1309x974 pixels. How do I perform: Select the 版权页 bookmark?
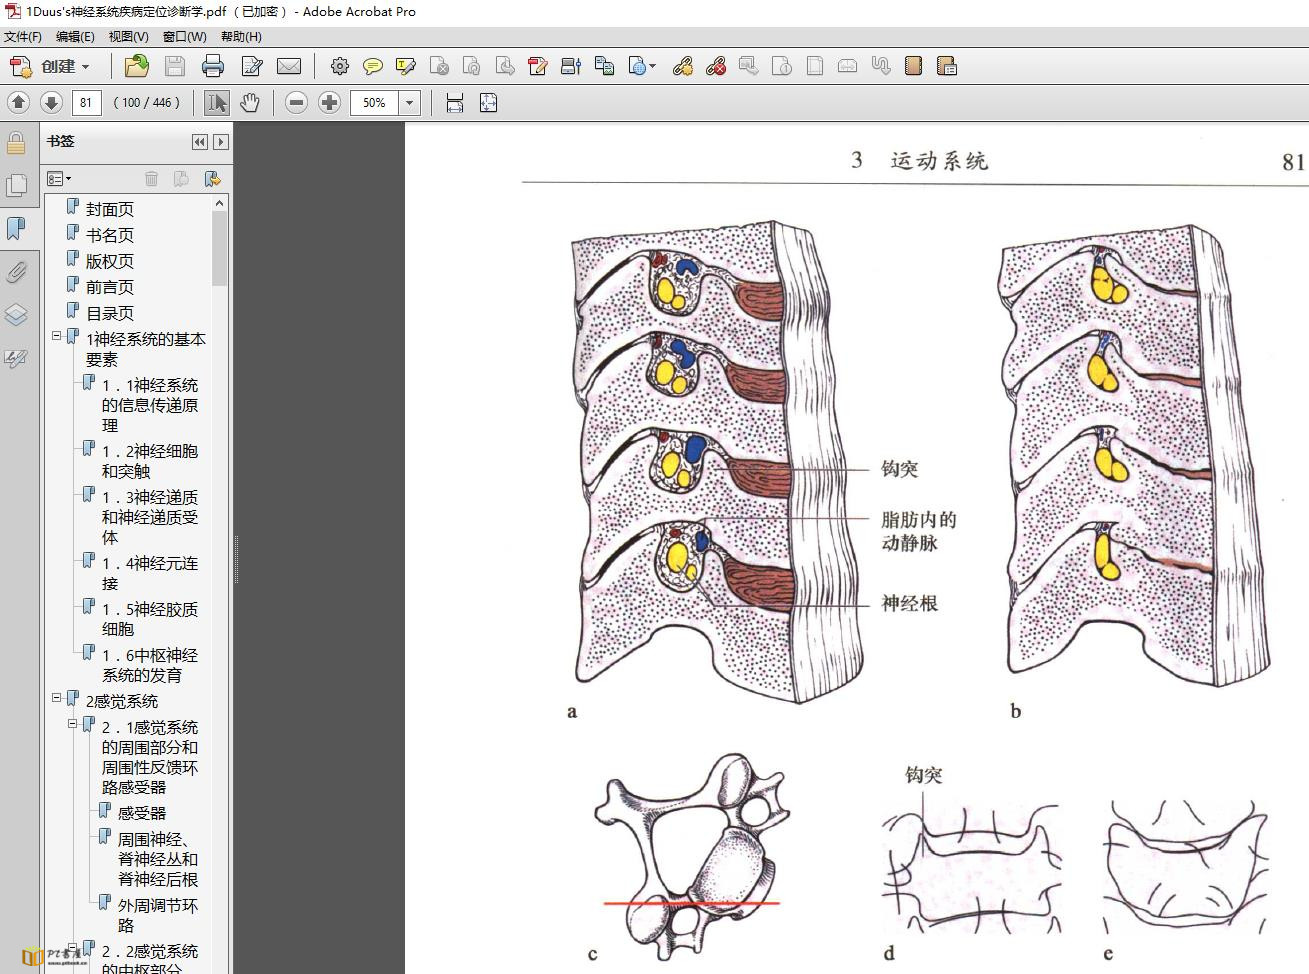pyautogui.click(x=110, y=261)
